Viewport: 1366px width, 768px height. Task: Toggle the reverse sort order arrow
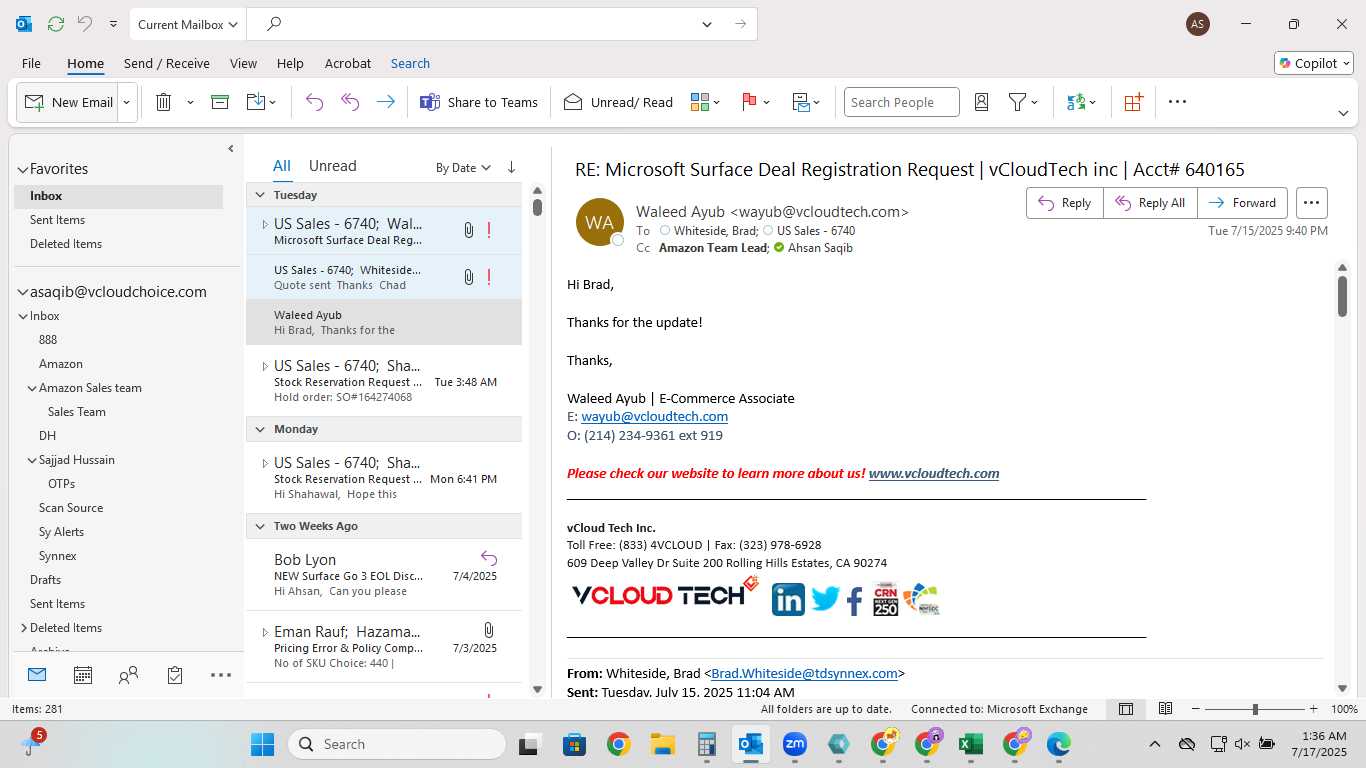(x=511, y=167)
